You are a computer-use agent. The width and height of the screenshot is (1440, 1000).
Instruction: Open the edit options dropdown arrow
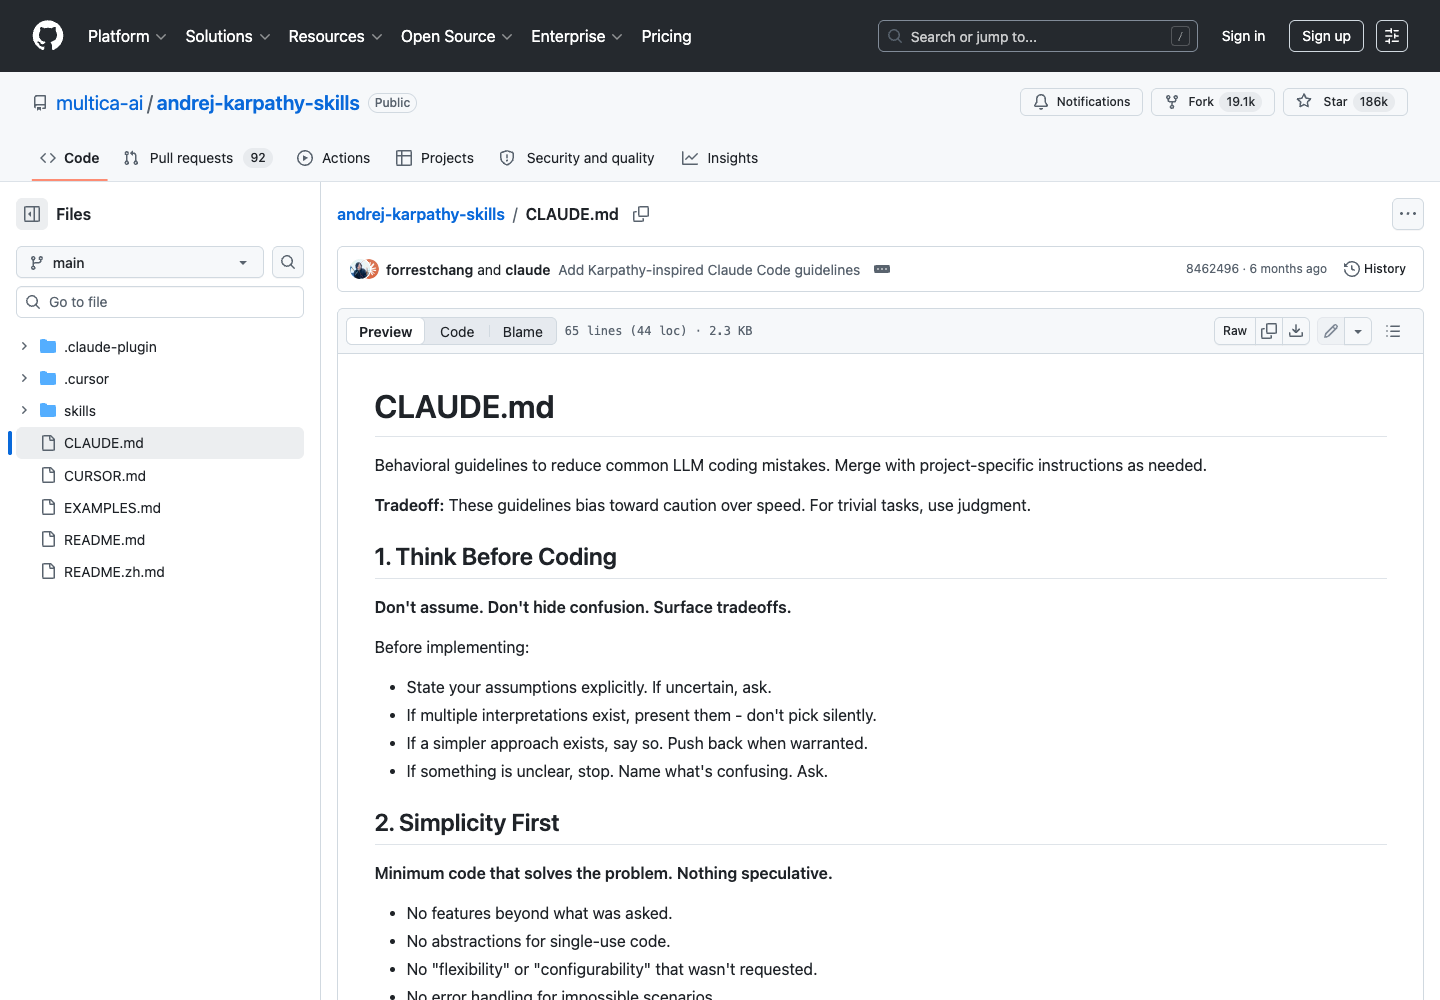point(1358,331)
